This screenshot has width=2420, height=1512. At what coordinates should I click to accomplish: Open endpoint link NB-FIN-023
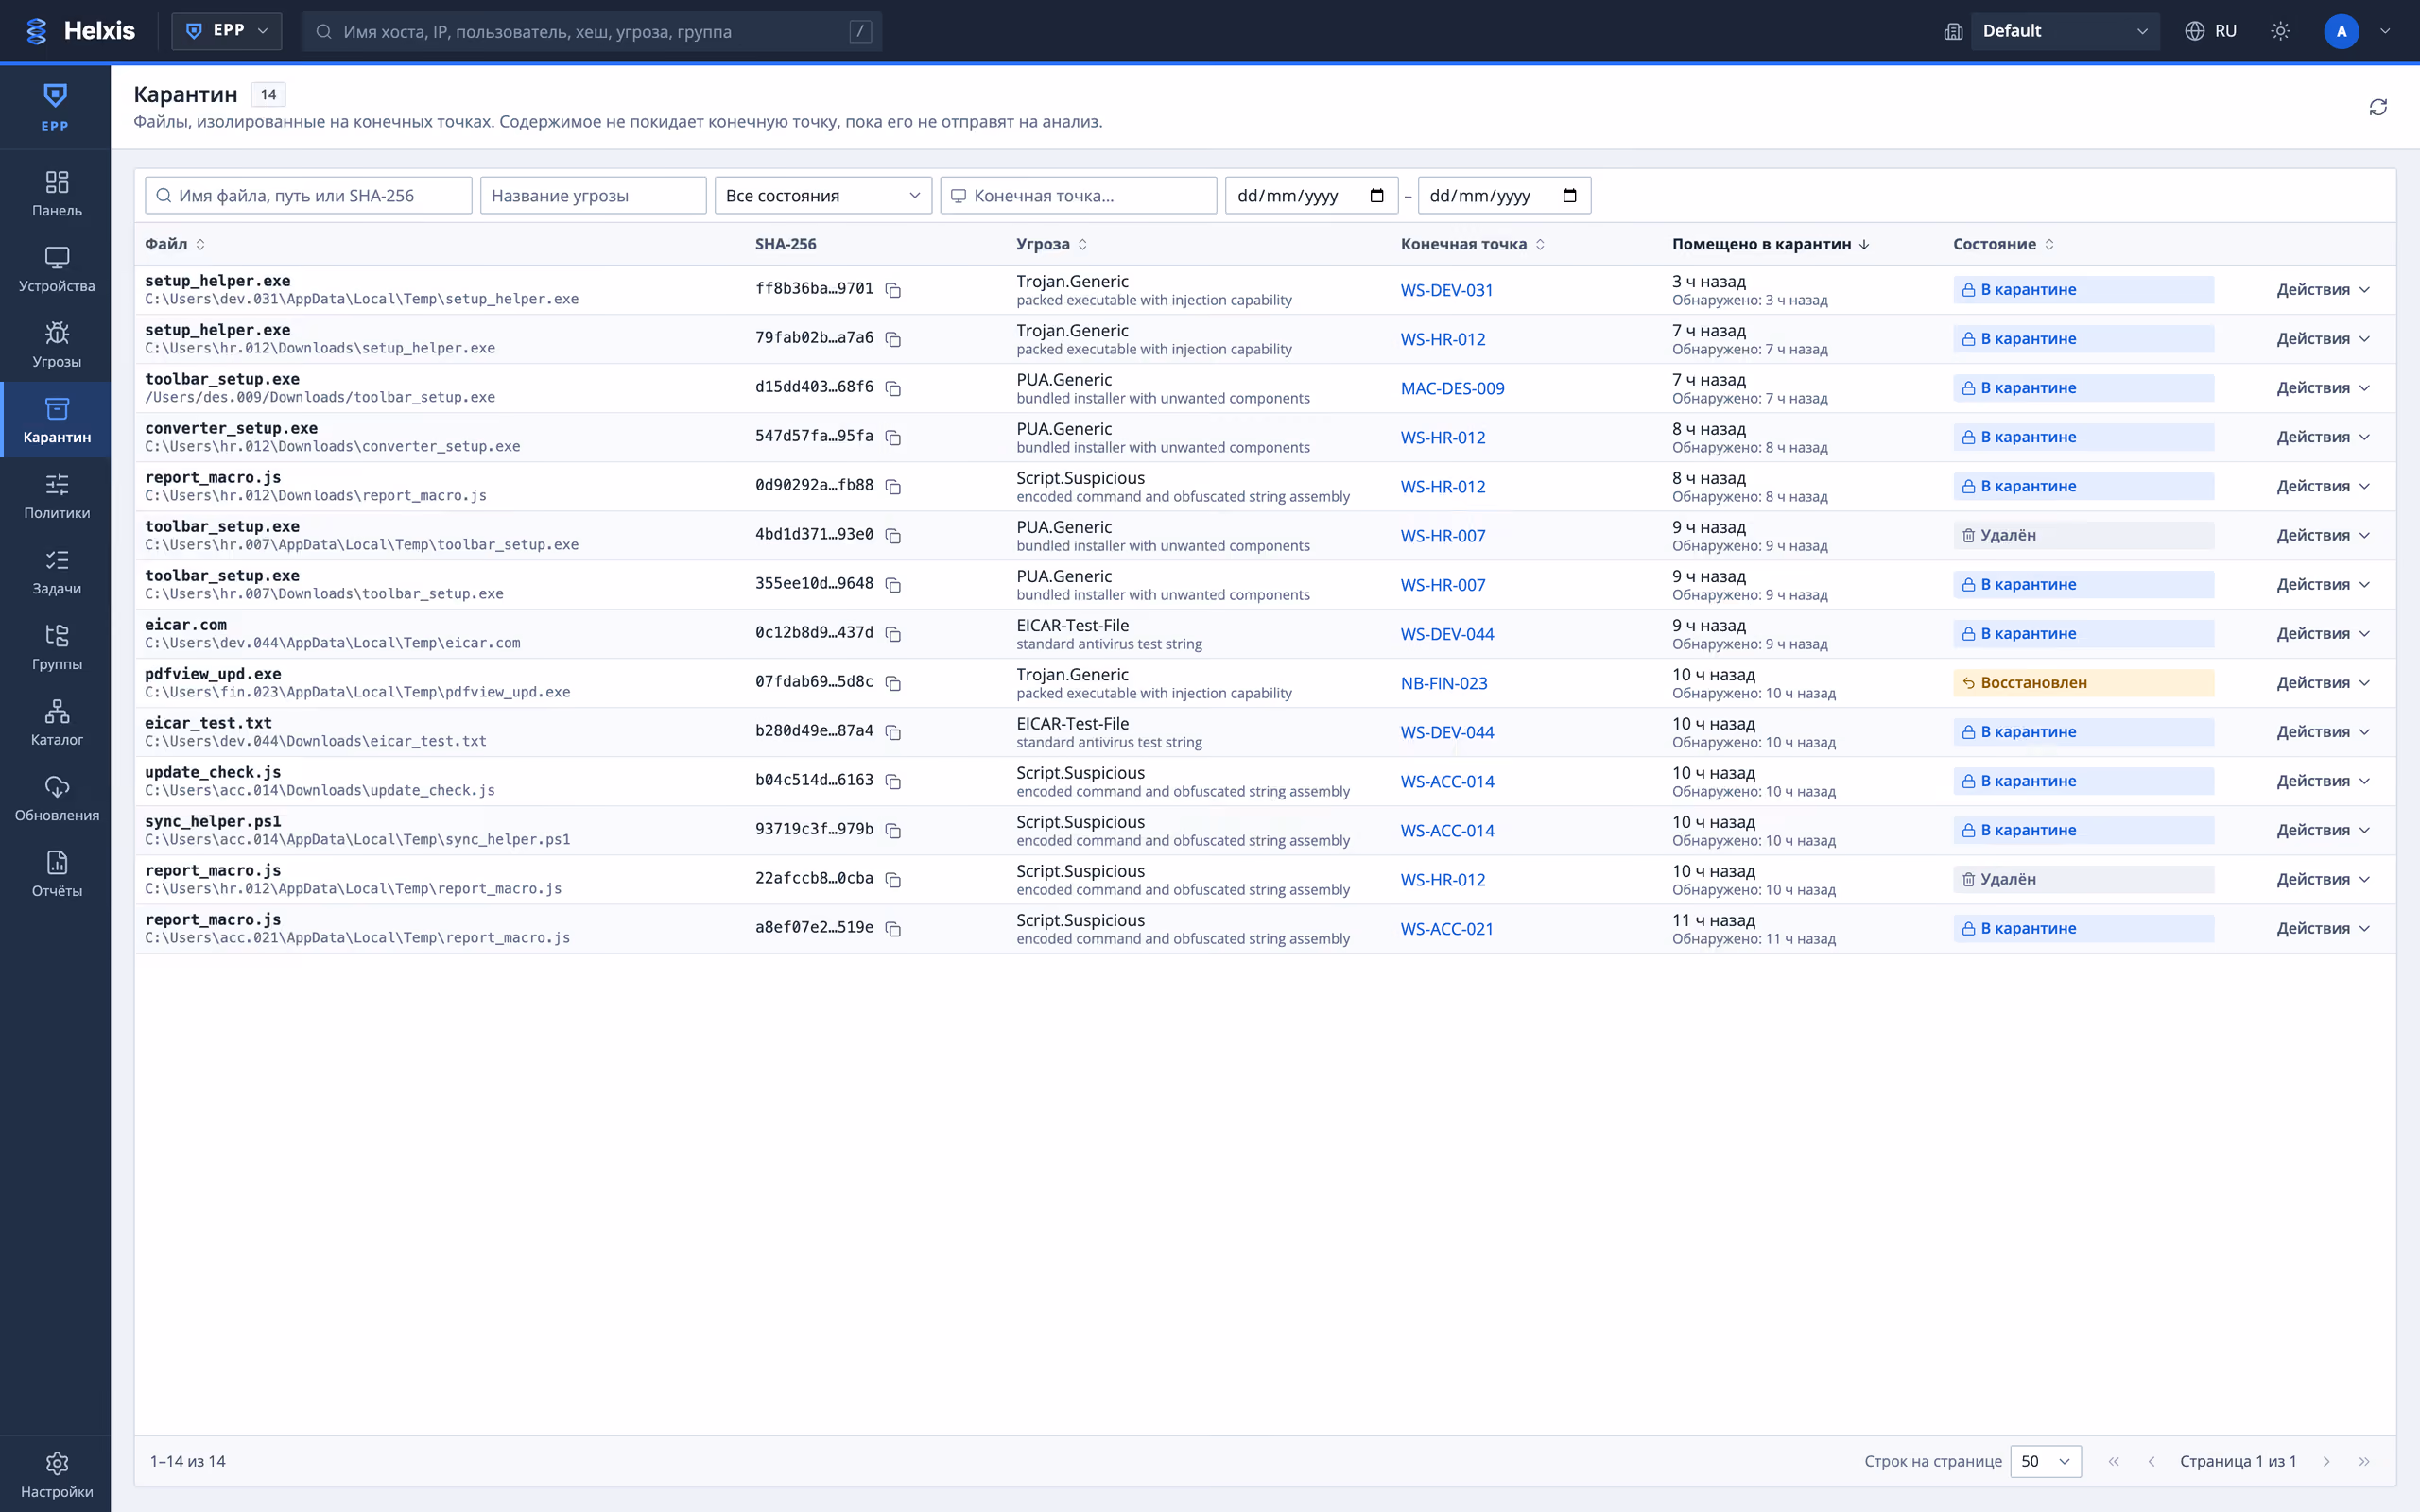1443,683
